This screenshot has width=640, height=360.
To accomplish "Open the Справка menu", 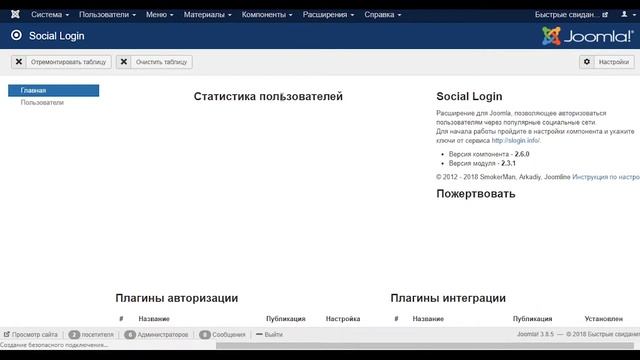I will tap(382, 14).
